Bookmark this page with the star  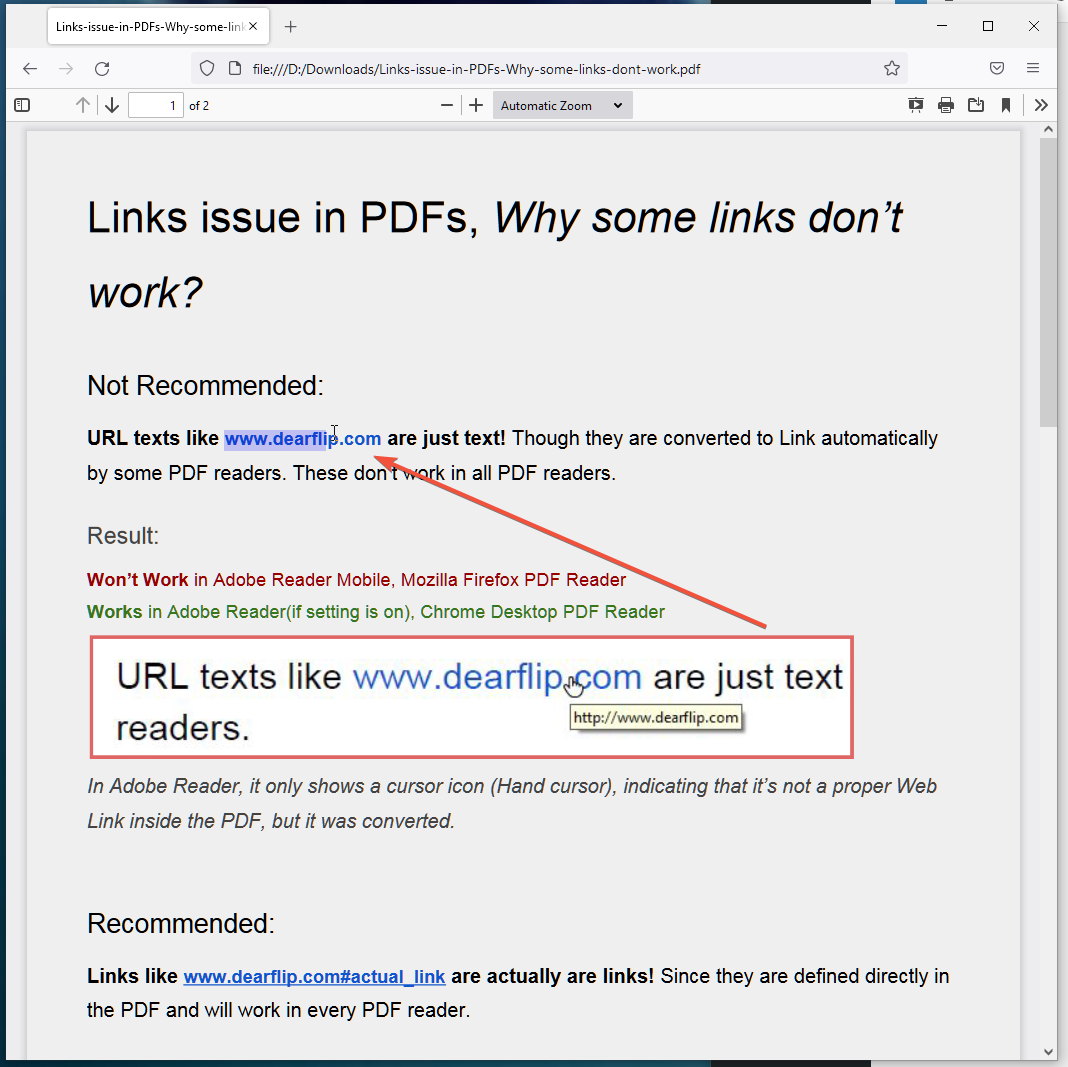pos(891,68)
